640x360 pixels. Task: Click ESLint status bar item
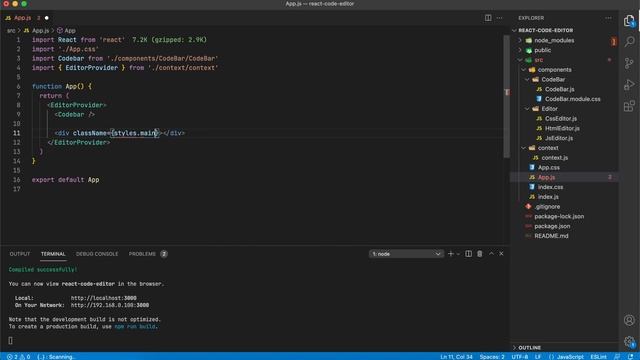point(598,357)
